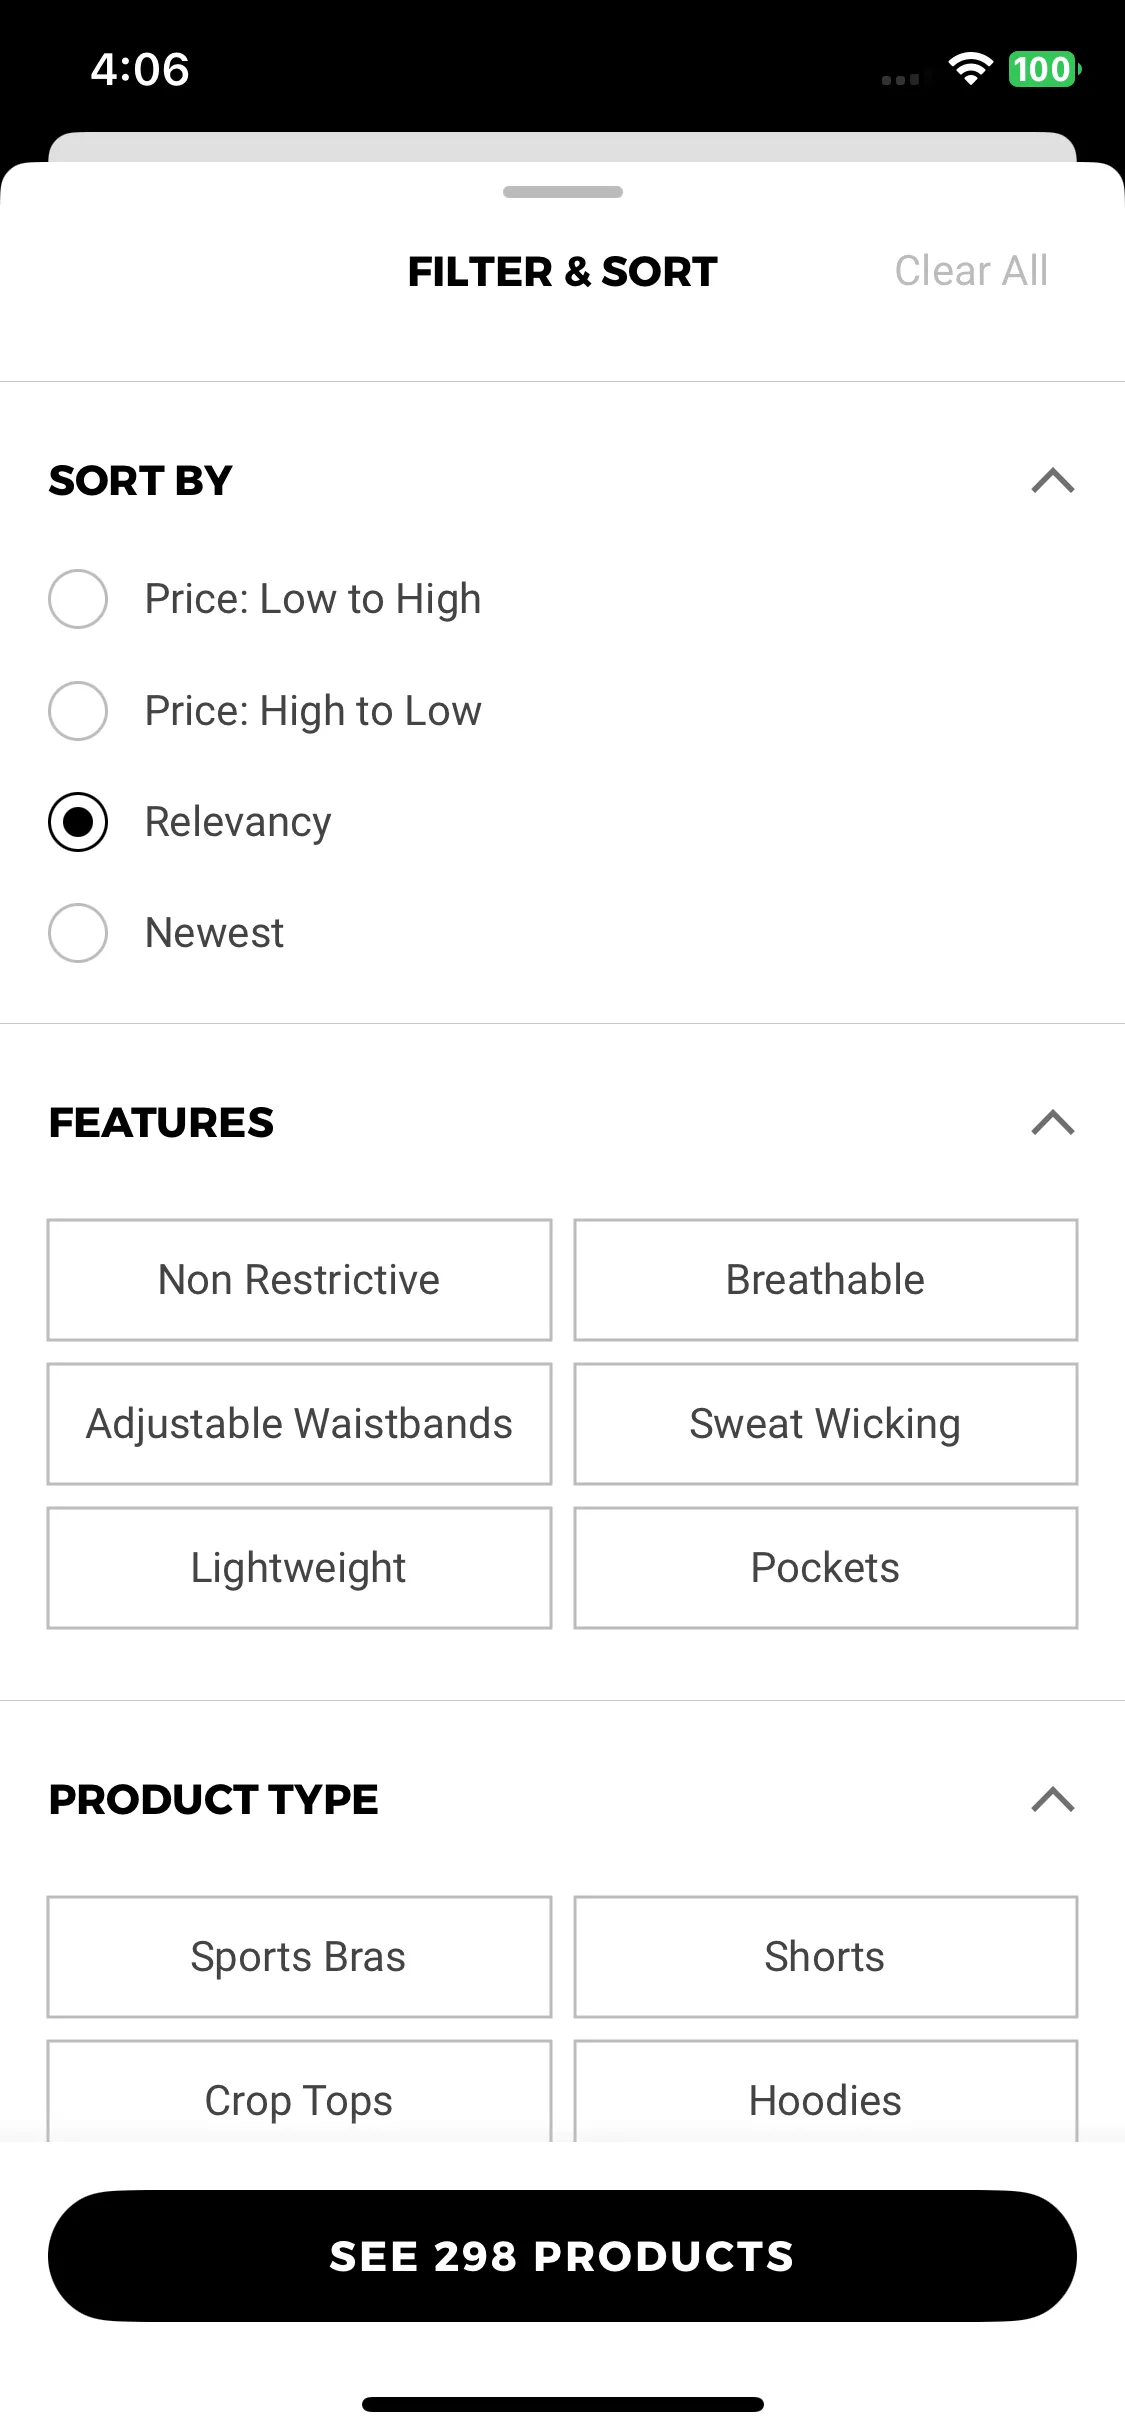Filter by Shorts product type
1125x2436 pixels.
(x=825, y=1957)
